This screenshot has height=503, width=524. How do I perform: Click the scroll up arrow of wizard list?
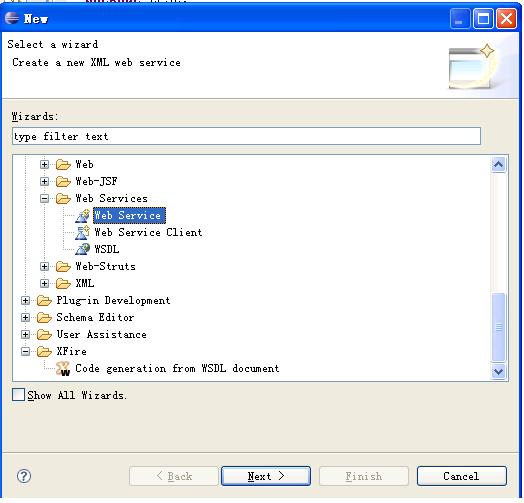pos(499,165)
